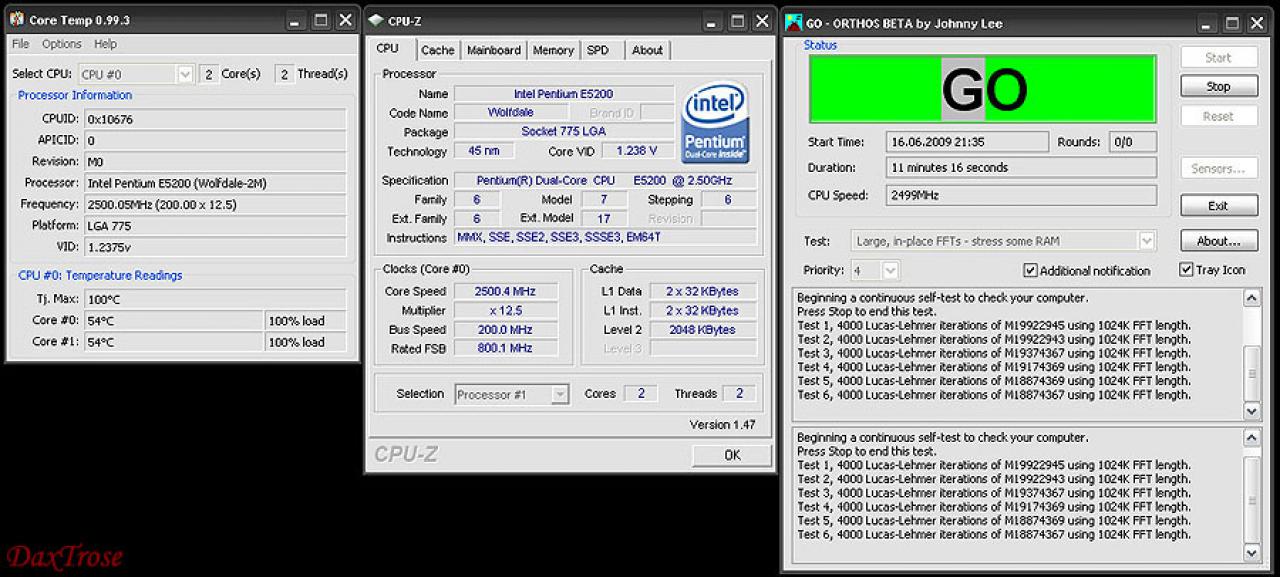Viewport: 1280px width, 577px height.
Task: Minimize the CPU-Z window
Action: 712,20
